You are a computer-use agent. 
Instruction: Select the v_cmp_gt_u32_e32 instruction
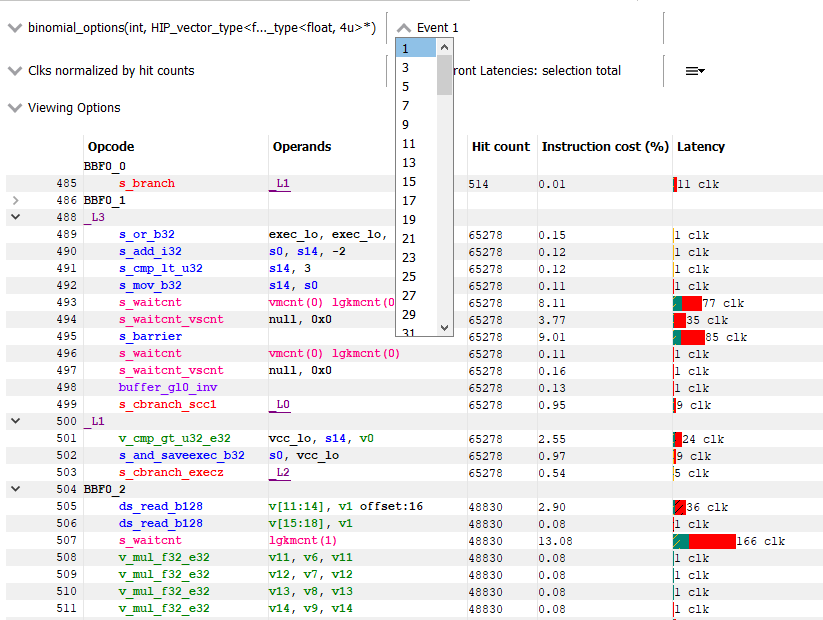174,438
